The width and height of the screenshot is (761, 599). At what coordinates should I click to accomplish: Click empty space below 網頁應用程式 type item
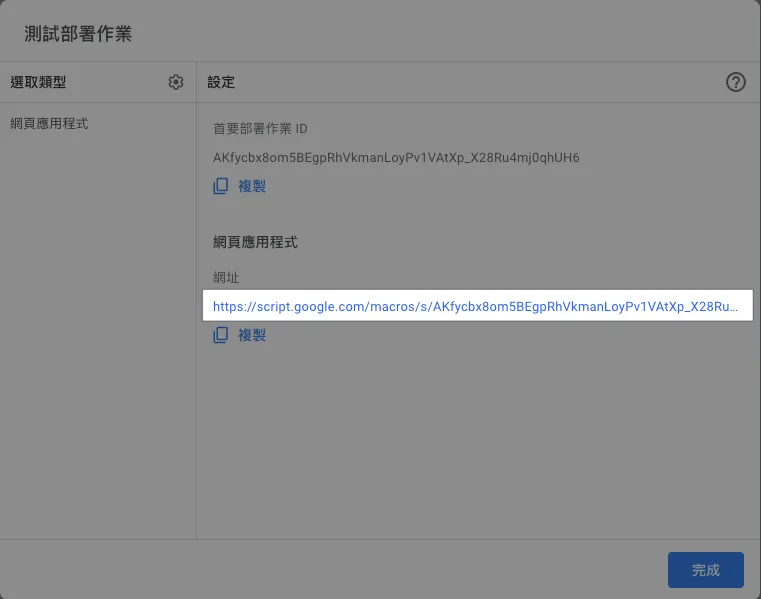[98, 330]
